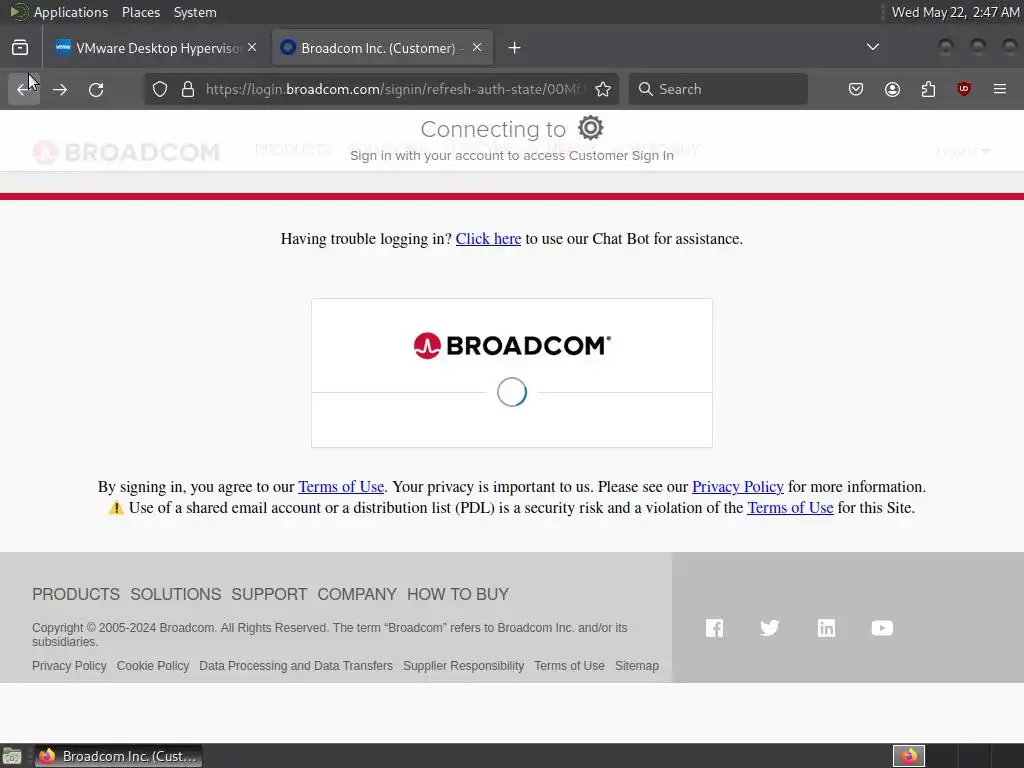Open a new tab with plus button
Viewport: 1024px width, 768px height.
(x=515, y=48)
